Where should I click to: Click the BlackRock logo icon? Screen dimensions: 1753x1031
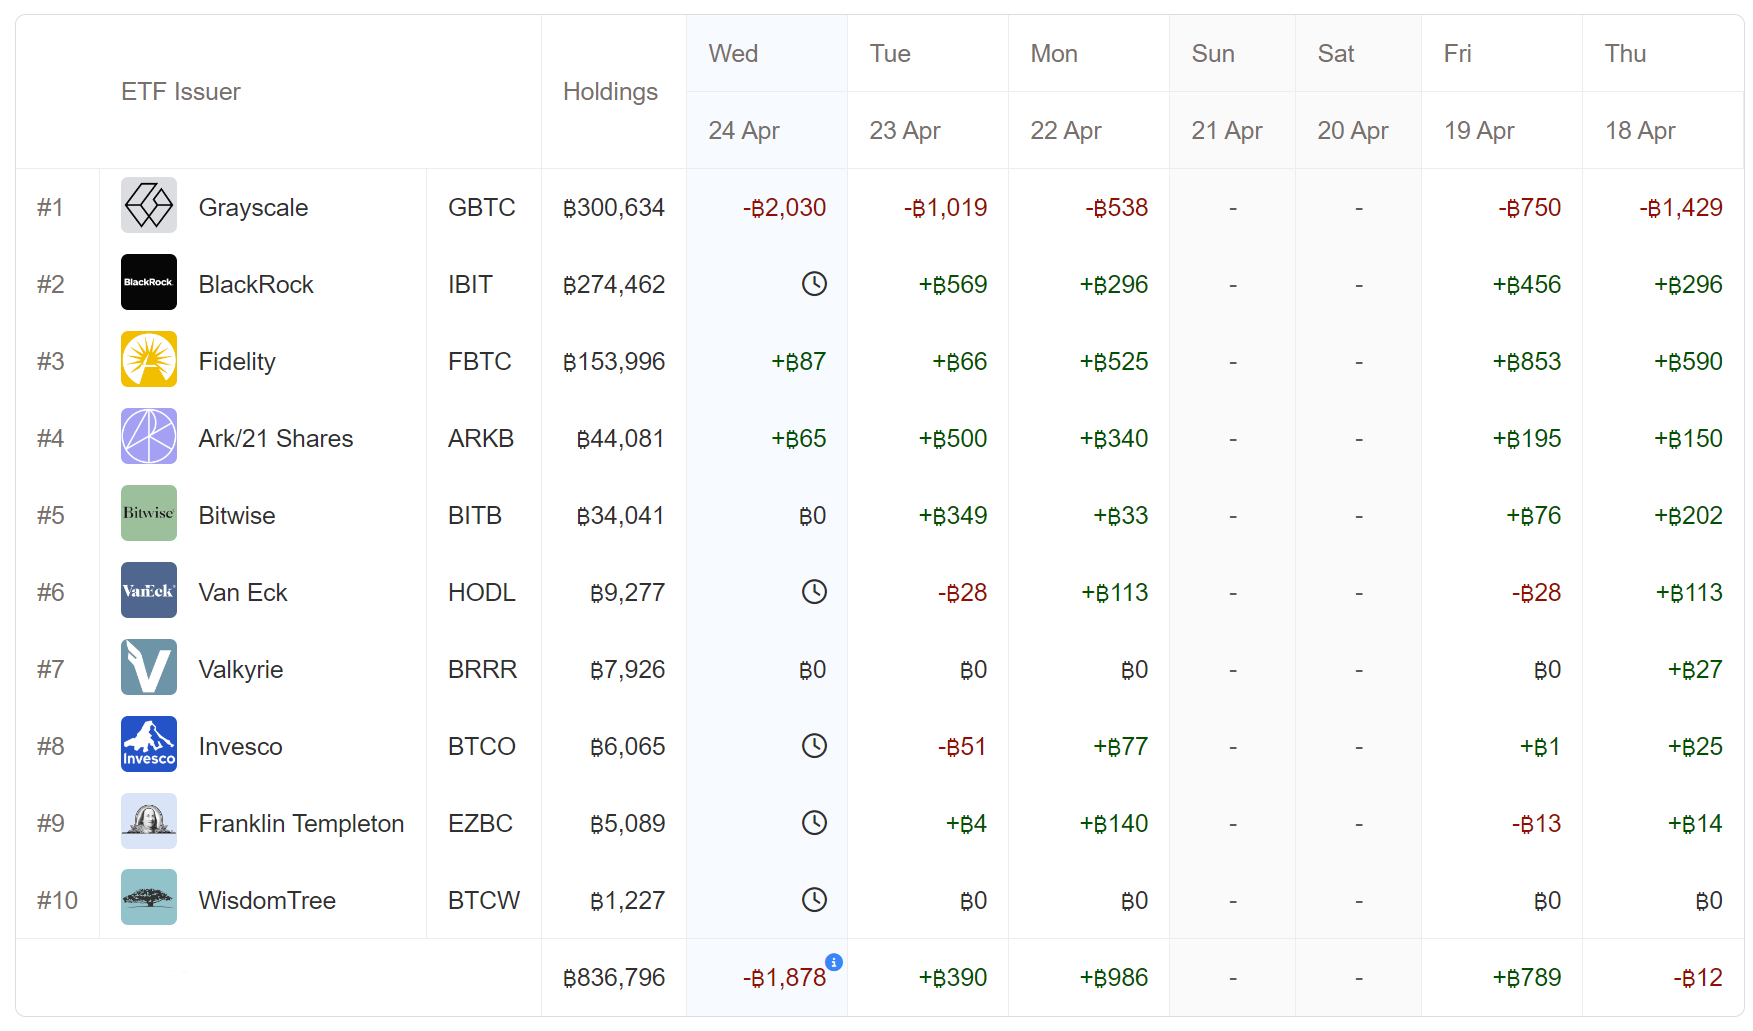(148, 282)
